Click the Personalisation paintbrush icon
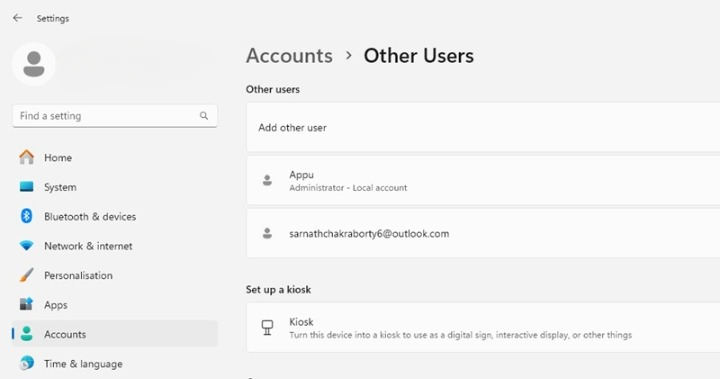Image resolution: width=720 pixels, height=379 pixels. [26, 275]
